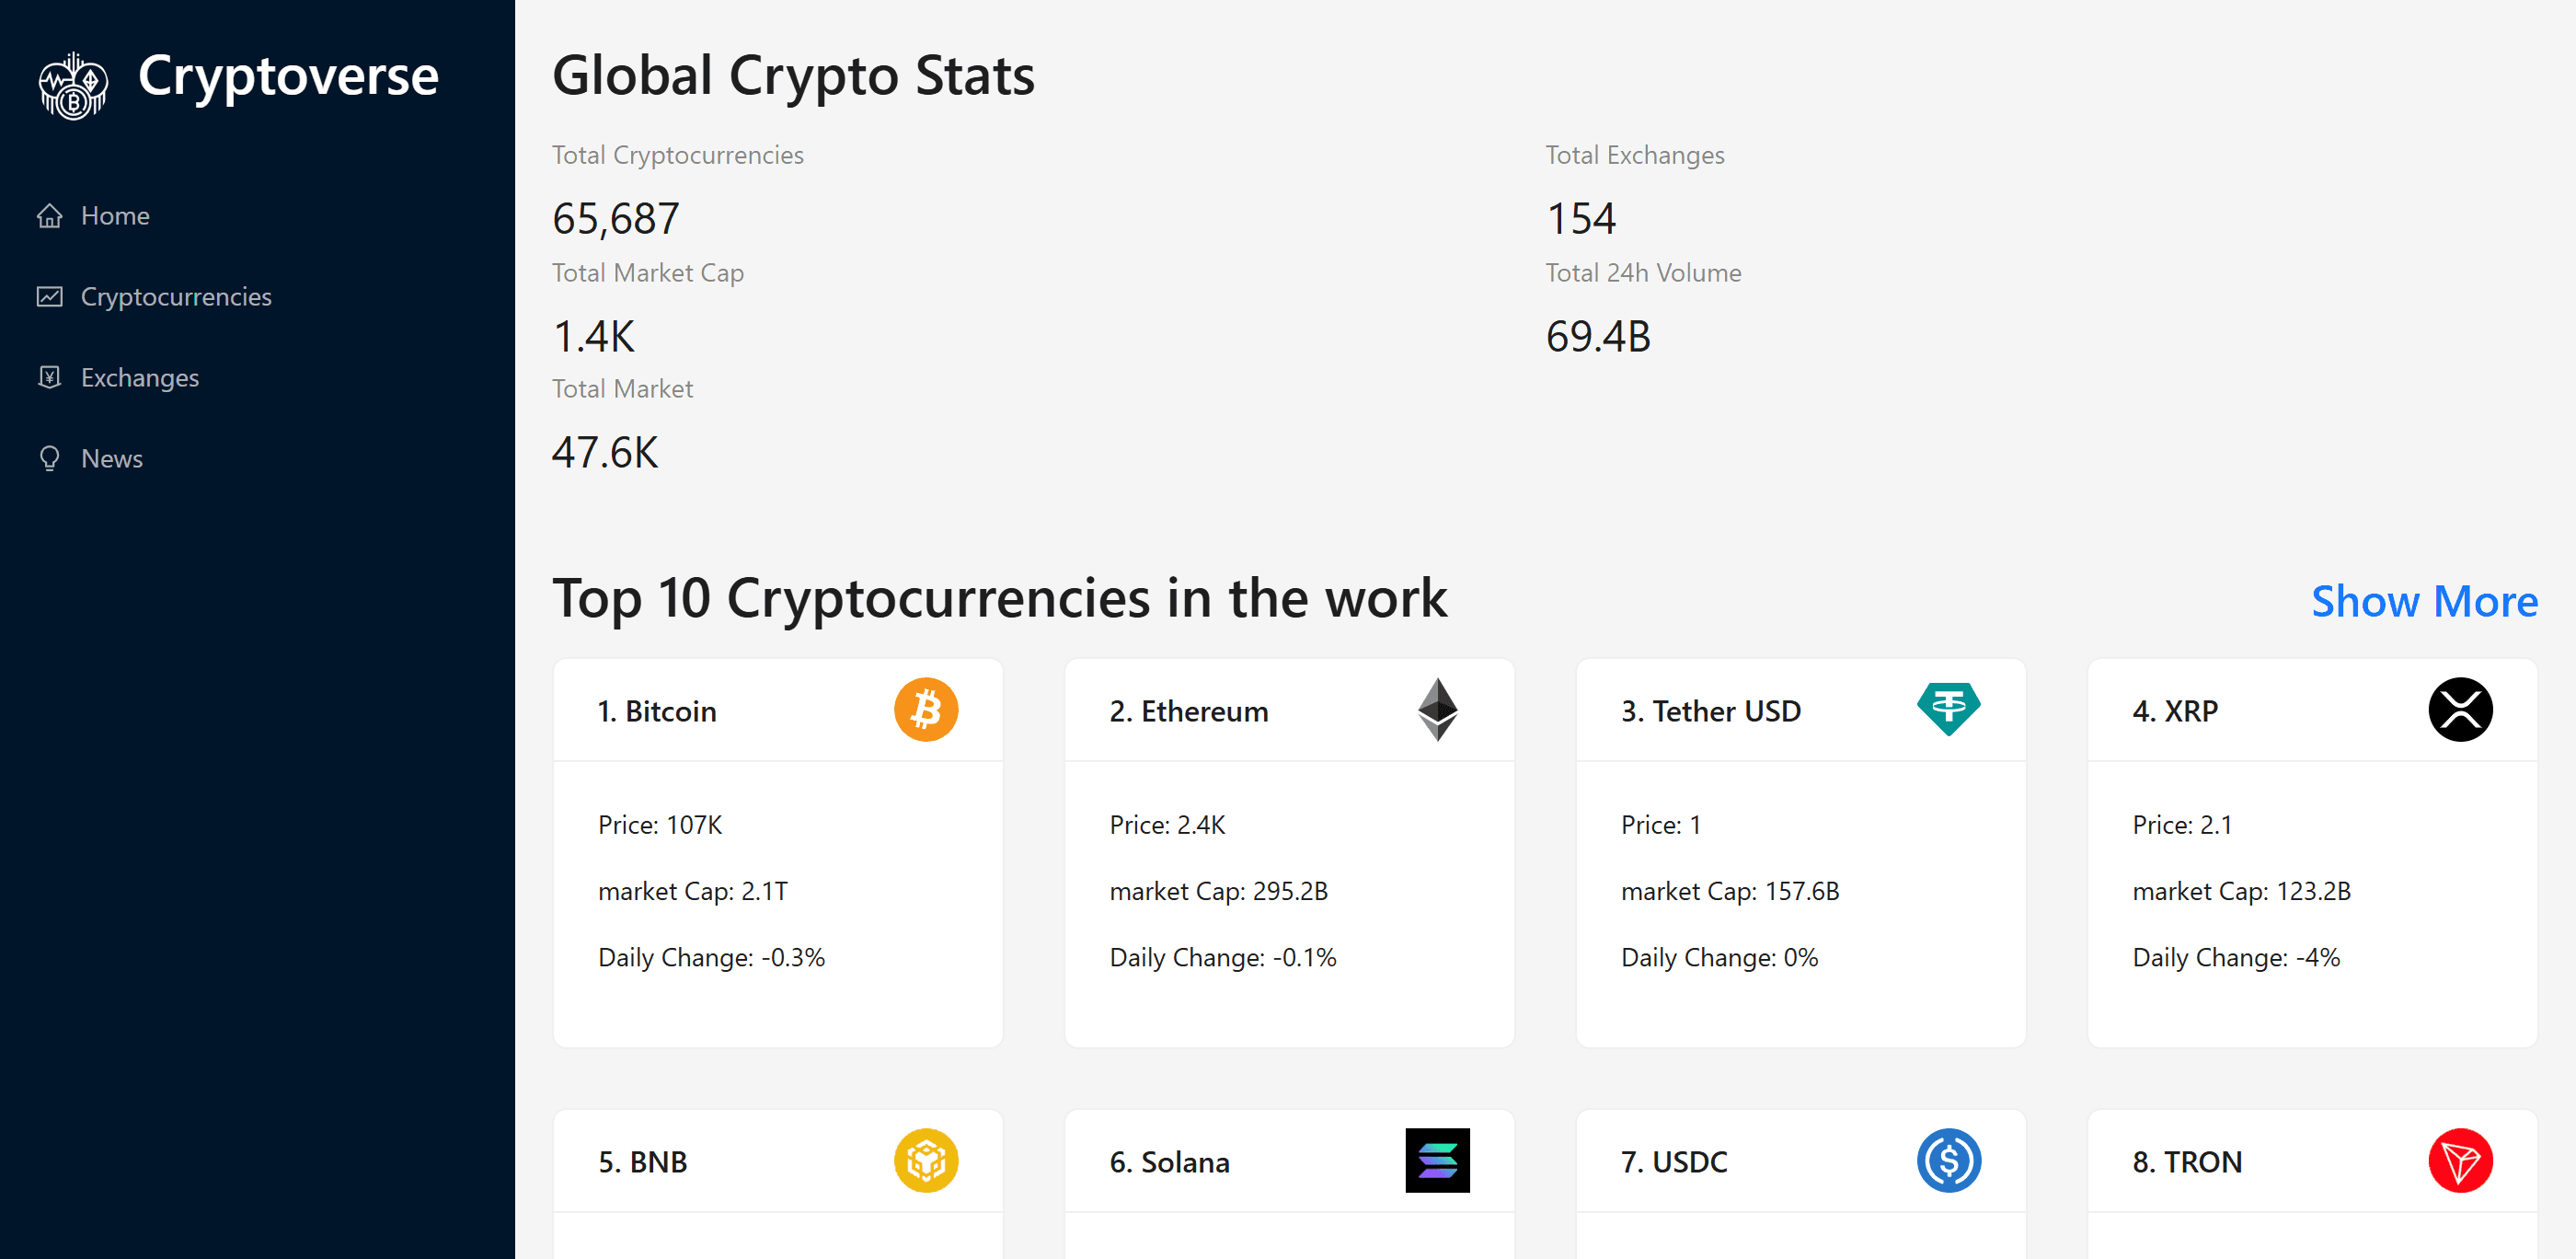Click Tether's Price: 1 text
This screenshot has width=2576, height=1259.
(1660, 825)
